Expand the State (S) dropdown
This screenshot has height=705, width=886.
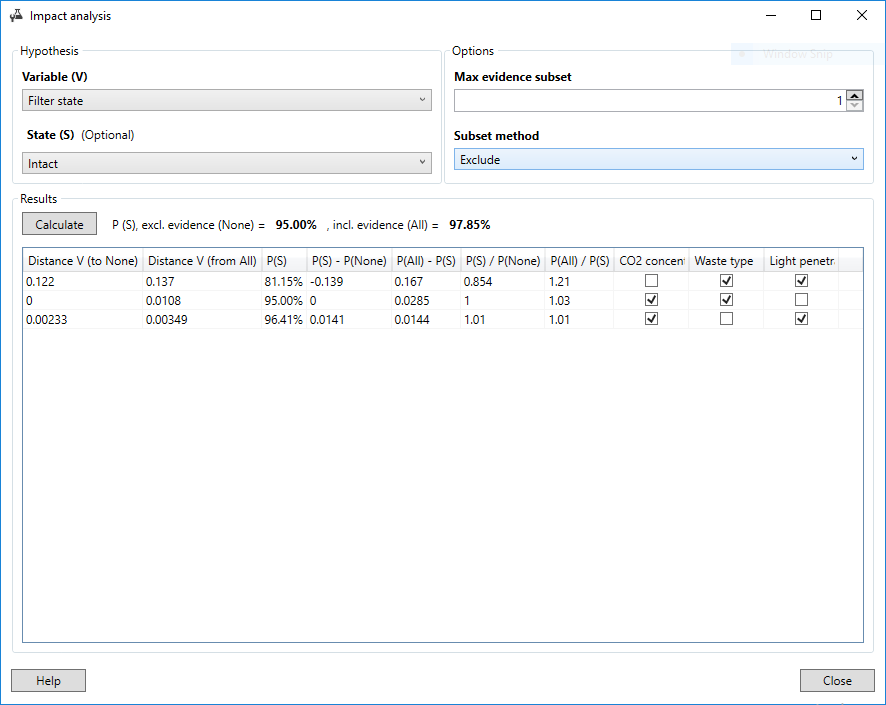point(226,163)
